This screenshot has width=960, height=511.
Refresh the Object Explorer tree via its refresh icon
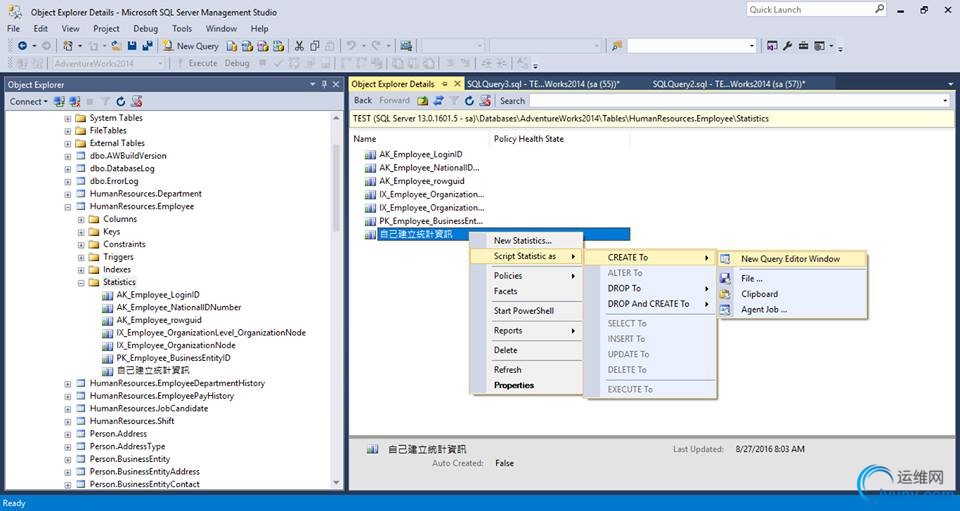pos(121,101)
